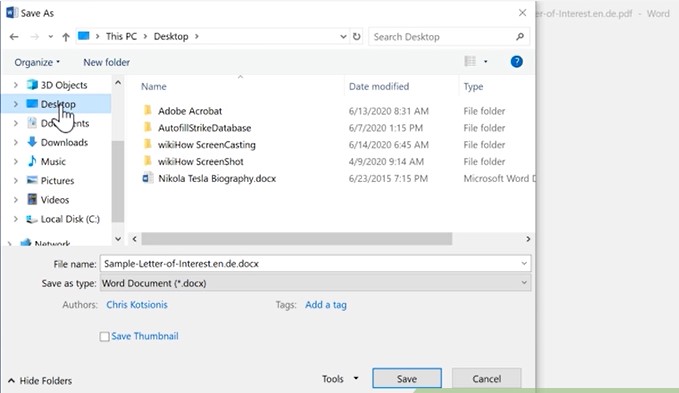Expand the Desktop tree node
Image resolution: width=679 pixels, height=393 pixels.
(16, 104)
